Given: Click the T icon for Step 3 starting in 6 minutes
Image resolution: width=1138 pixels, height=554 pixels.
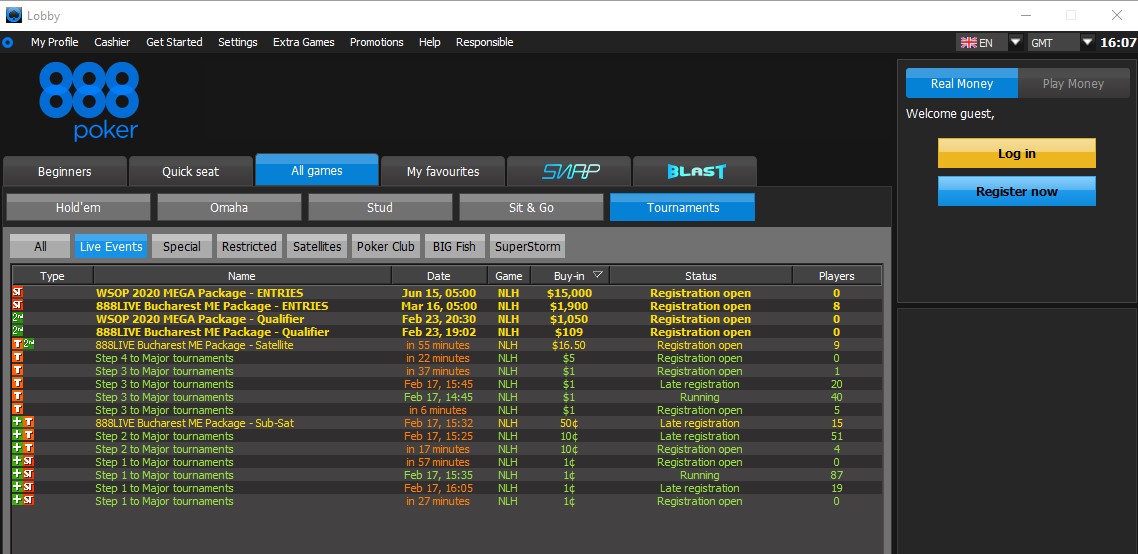Looking at the screenshot, I should coord(18,410).
